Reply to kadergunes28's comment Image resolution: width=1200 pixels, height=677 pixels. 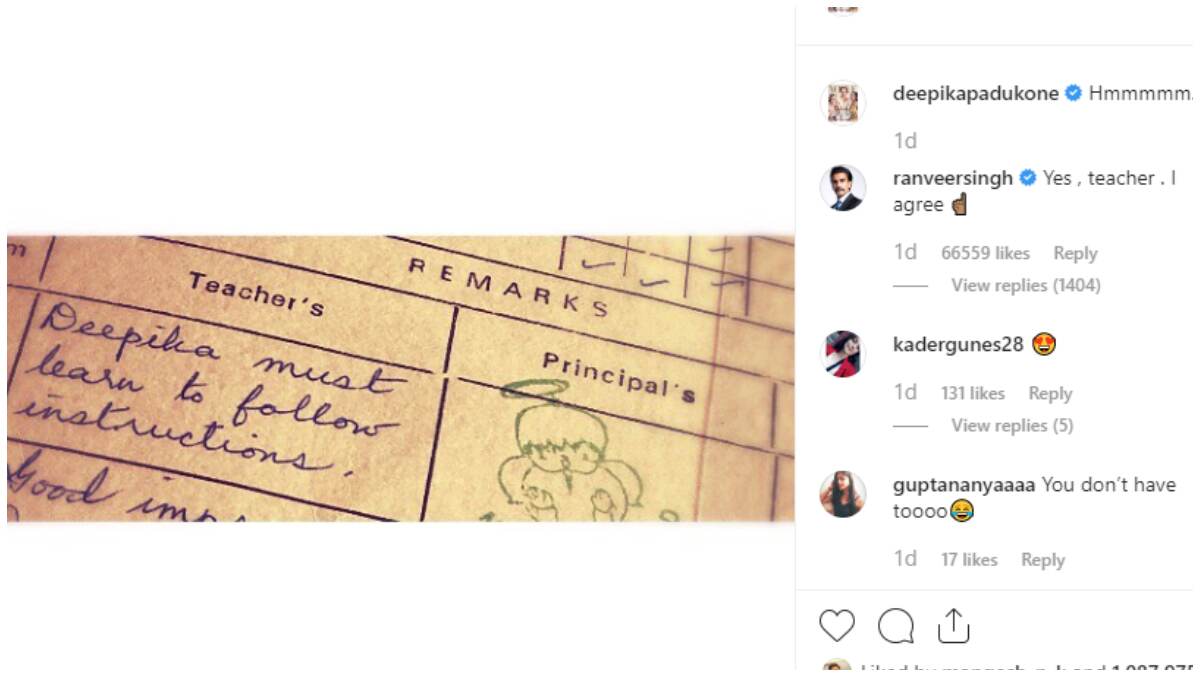[x=1050, y=394]
